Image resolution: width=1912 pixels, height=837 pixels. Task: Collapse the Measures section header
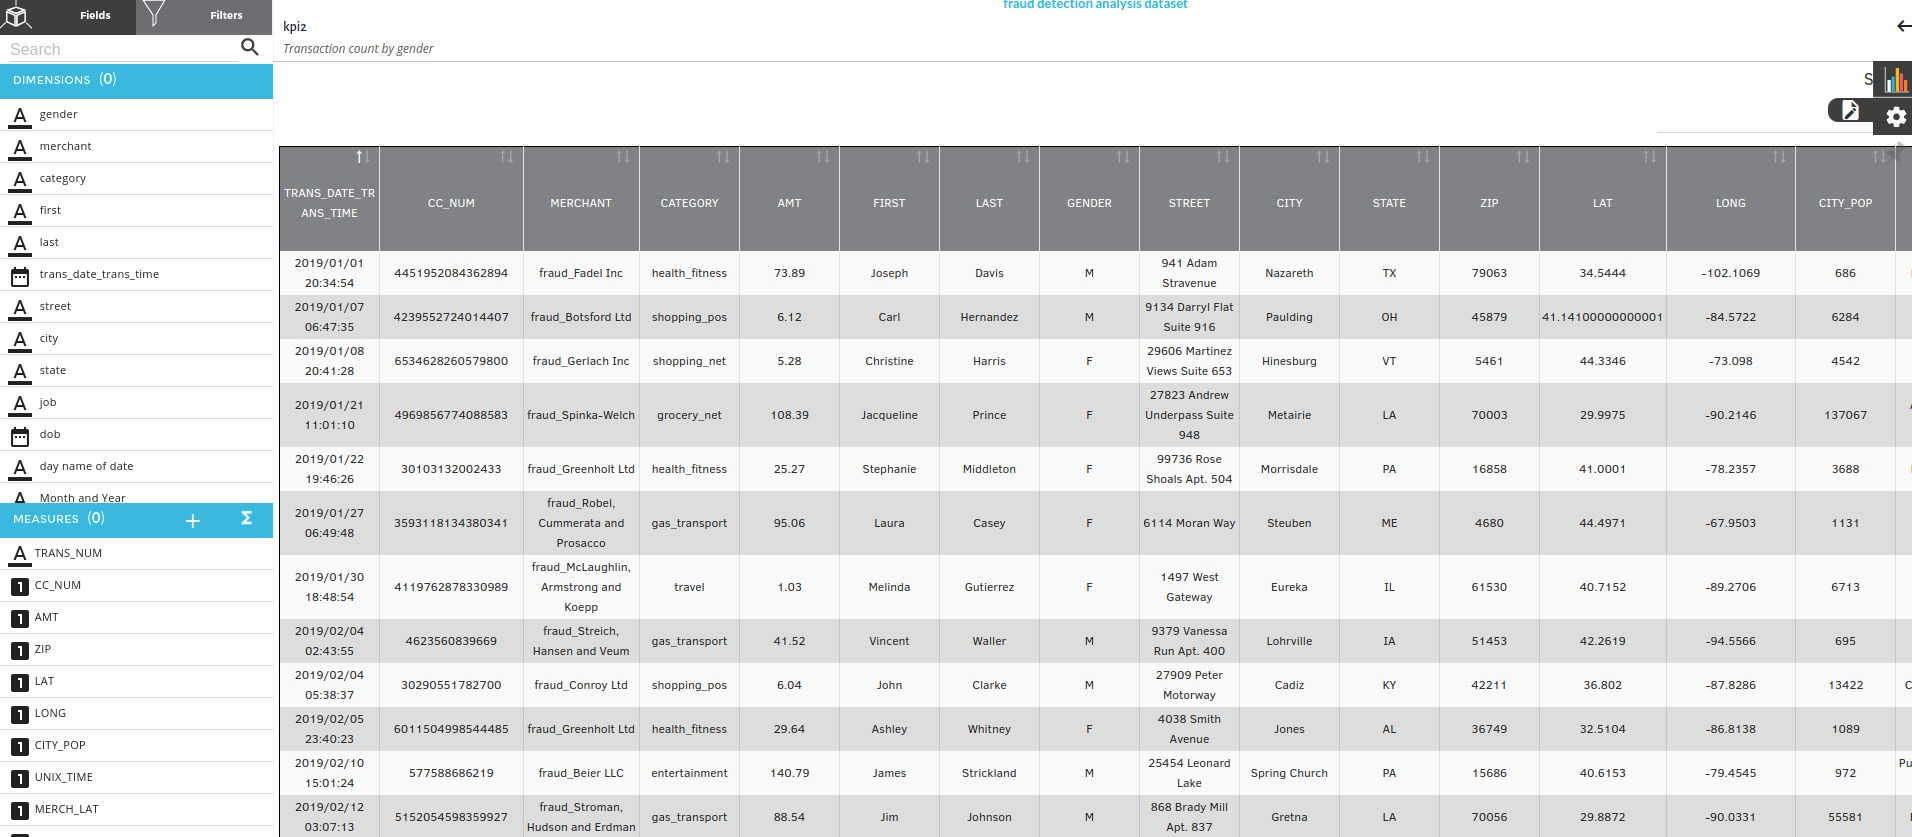point(60,519)
